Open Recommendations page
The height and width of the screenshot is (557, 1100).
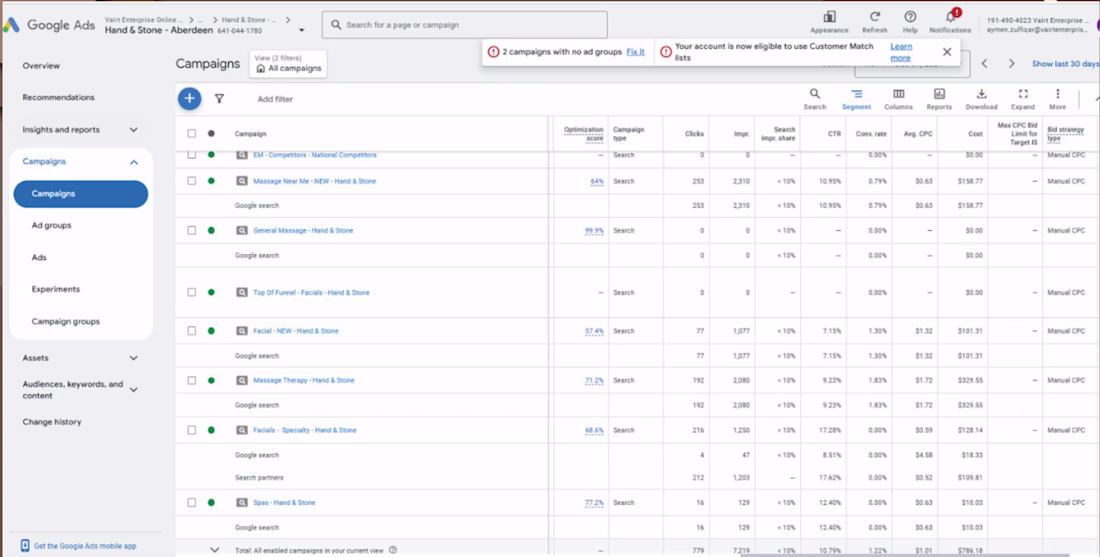click(58, 98)
